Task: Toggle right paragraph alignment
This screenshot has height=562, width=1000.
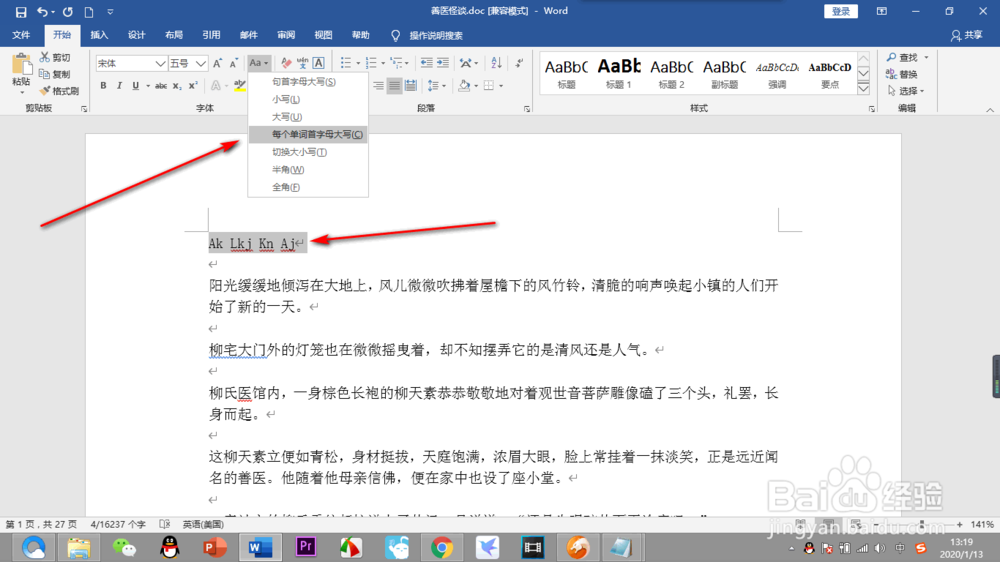Action: point(379,85)
